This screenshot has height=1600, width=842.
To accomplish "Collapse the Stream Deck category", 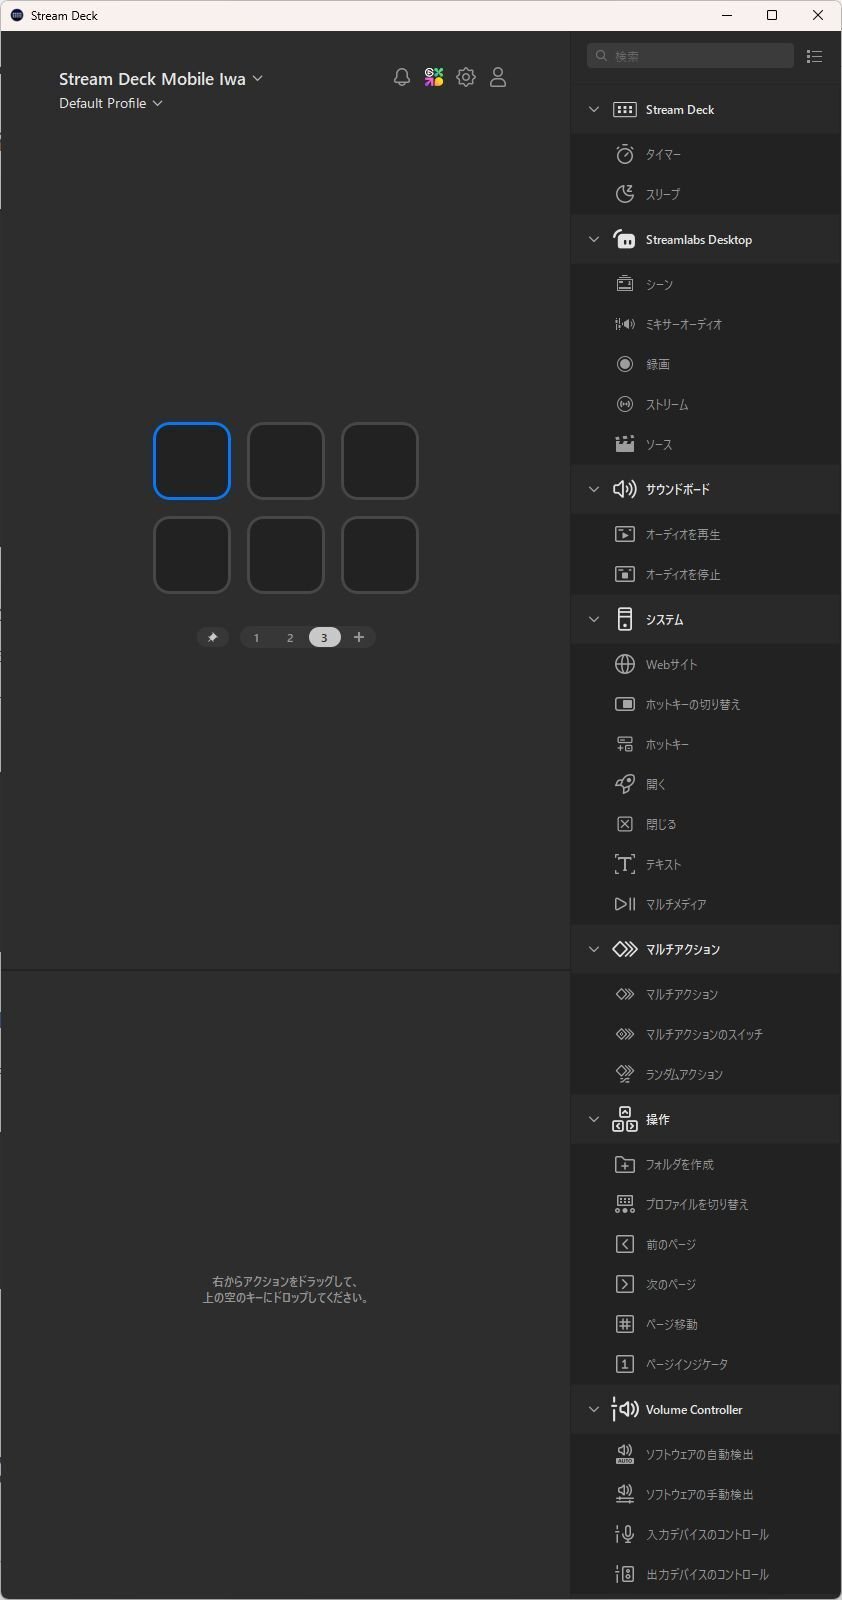I will (x=594, y=109).
